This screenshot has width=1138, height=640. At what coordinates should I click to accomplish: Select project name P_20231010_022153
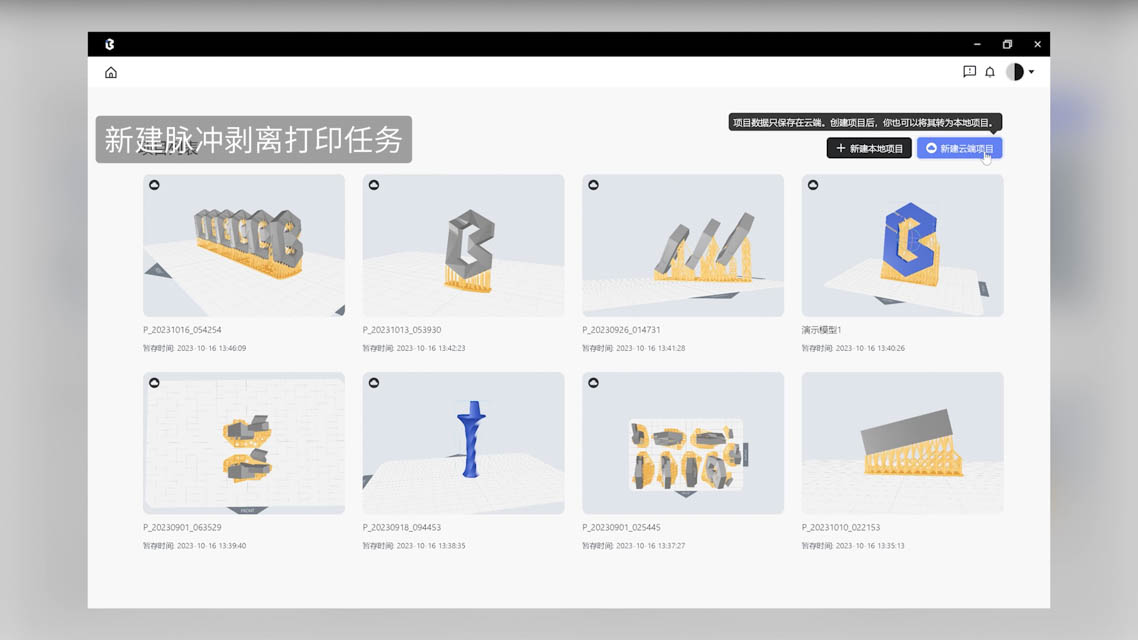pos(840,528)
